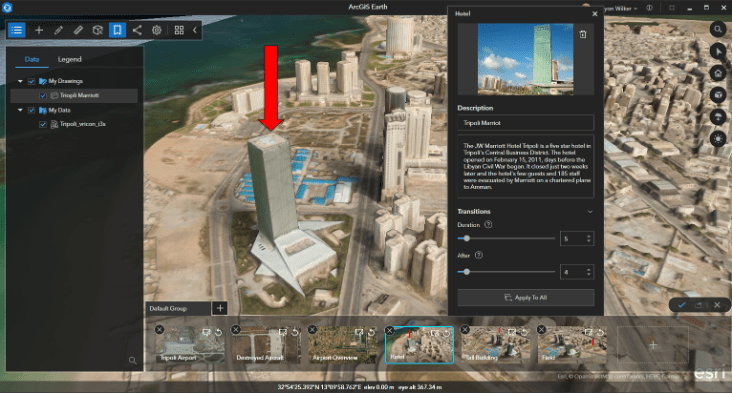The image size is (732, 394).
Task: Open the Settings gear icon
Action: (156, 30)
